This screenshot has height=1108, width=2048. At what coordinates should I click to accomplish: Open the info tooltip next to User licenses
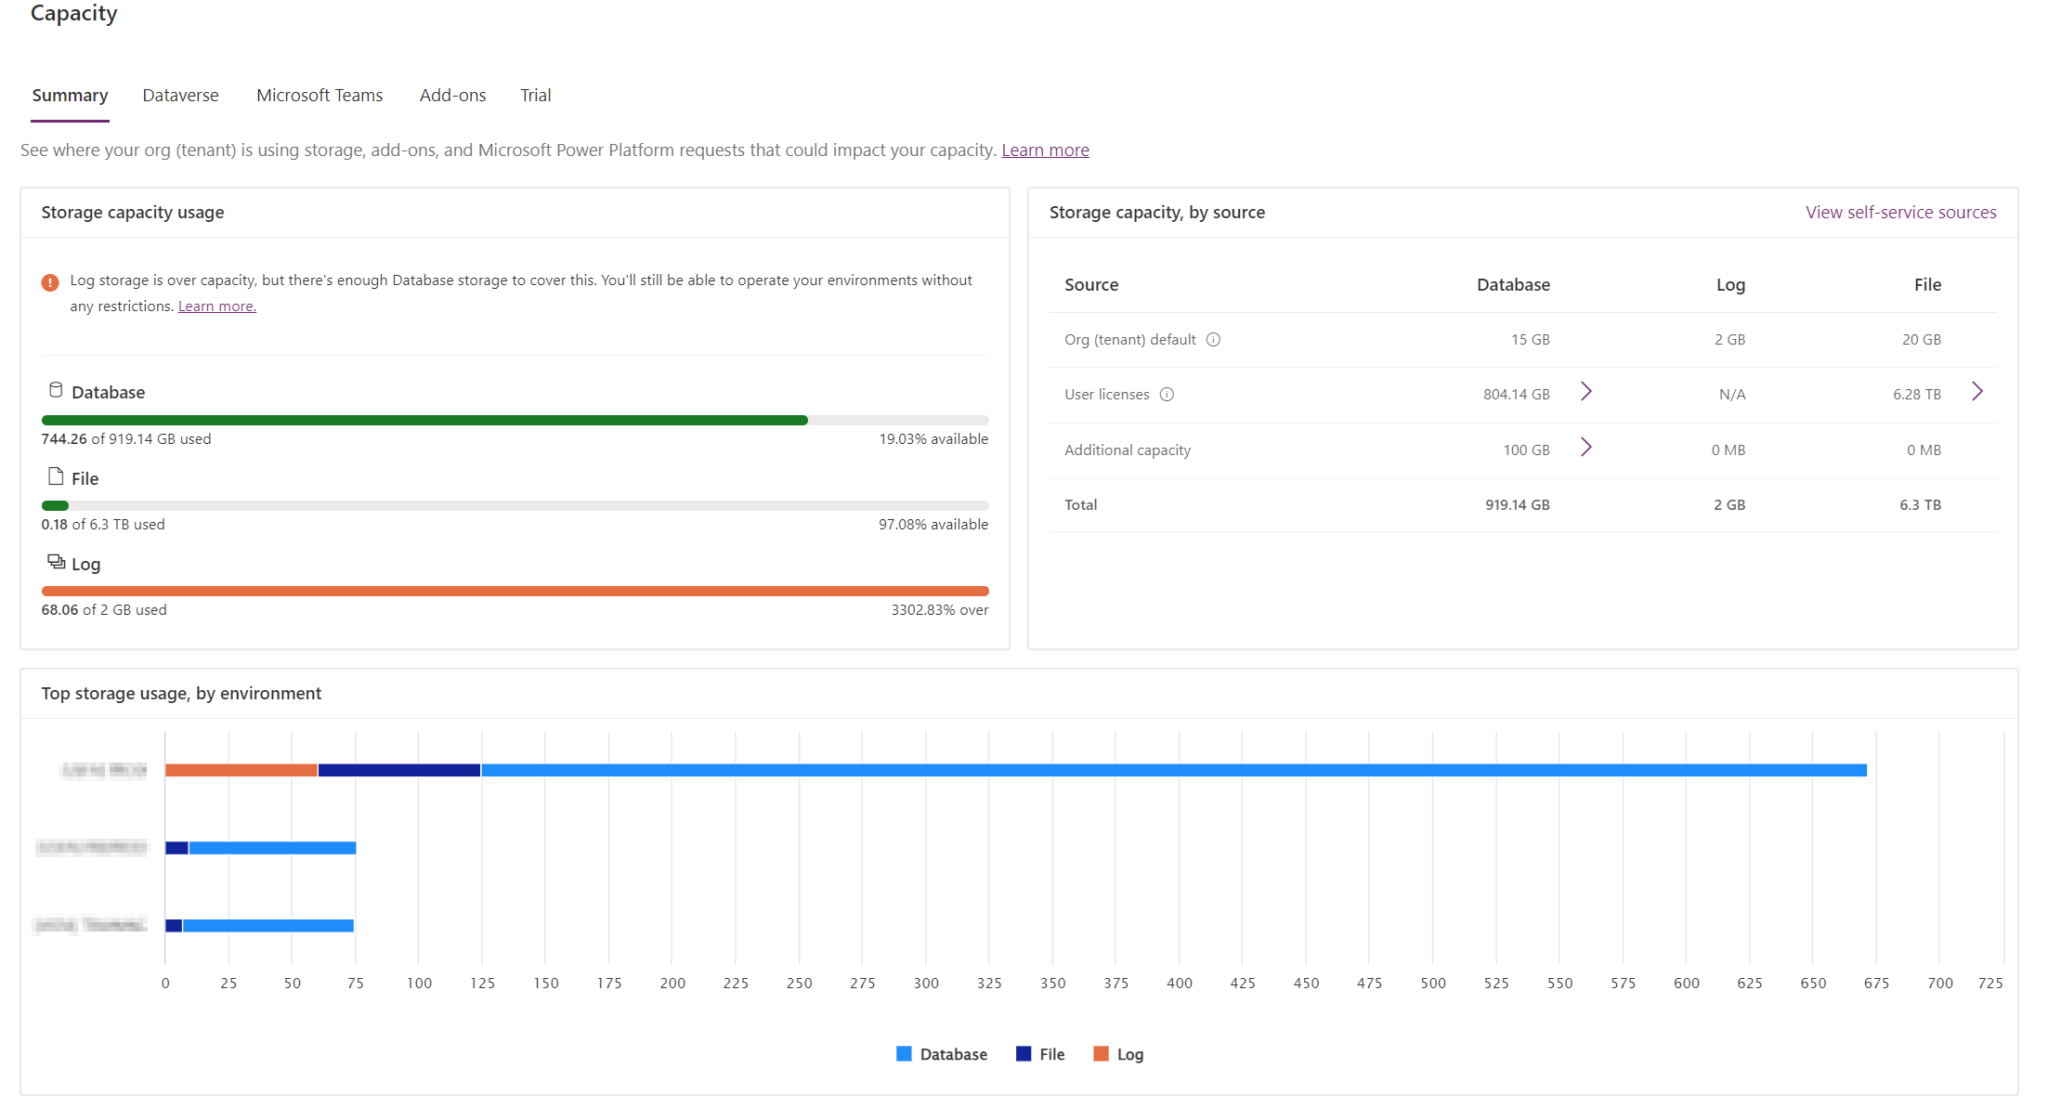(1167, 394)
